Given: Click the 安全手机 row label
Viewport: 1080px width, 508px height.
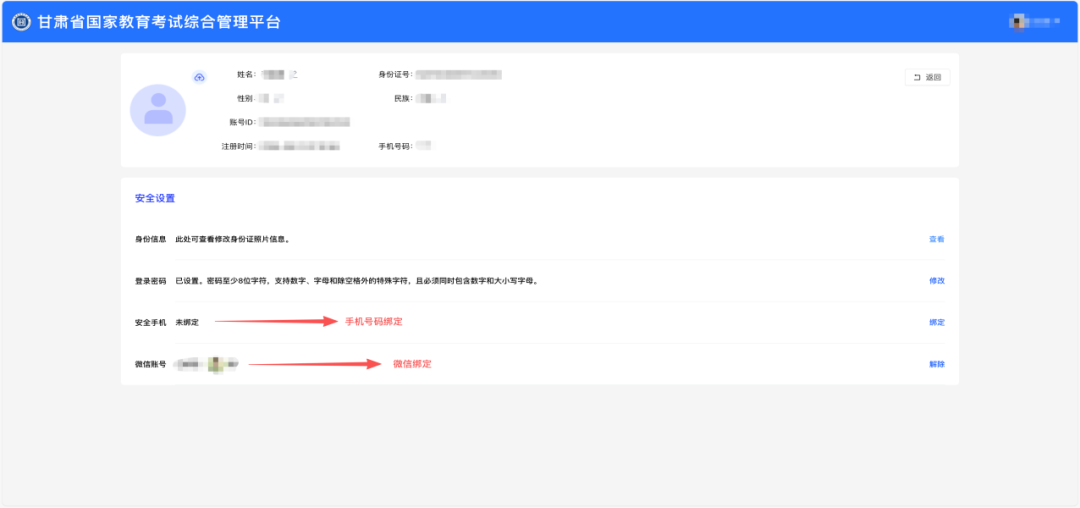Looking at the screenshot, I should click(151, 322).
